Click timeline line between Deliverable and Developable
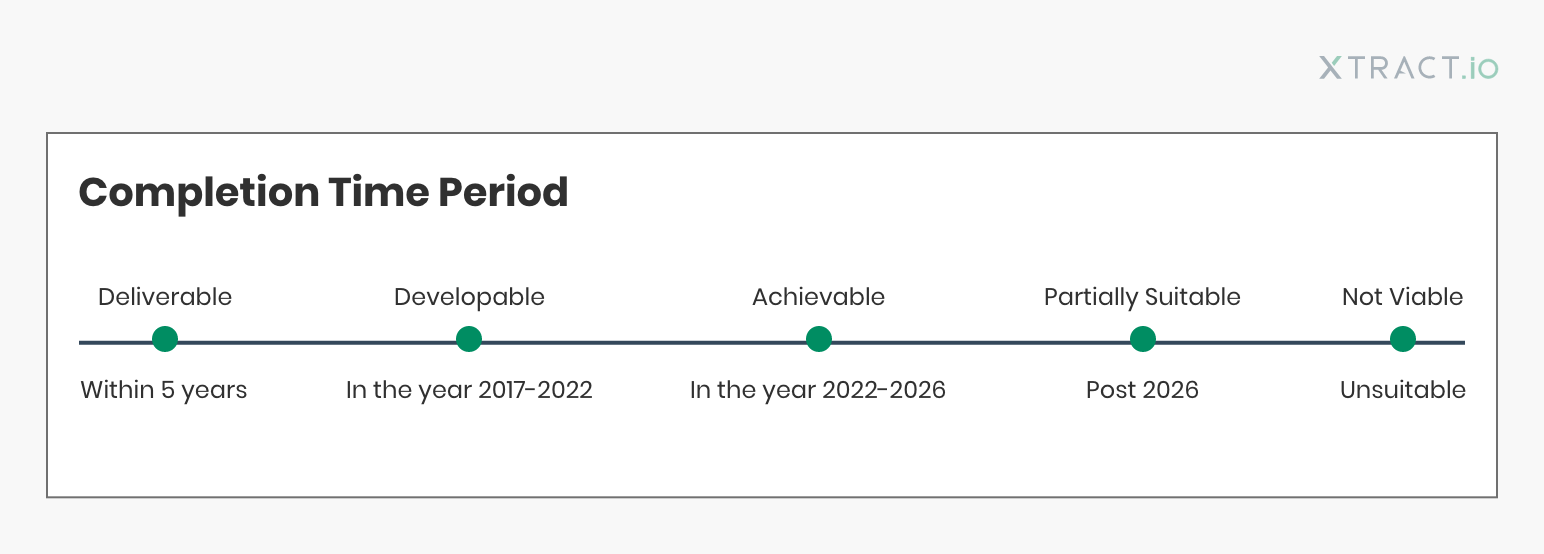This screenshot has width=1544, height=554. (x=317, y=342)
